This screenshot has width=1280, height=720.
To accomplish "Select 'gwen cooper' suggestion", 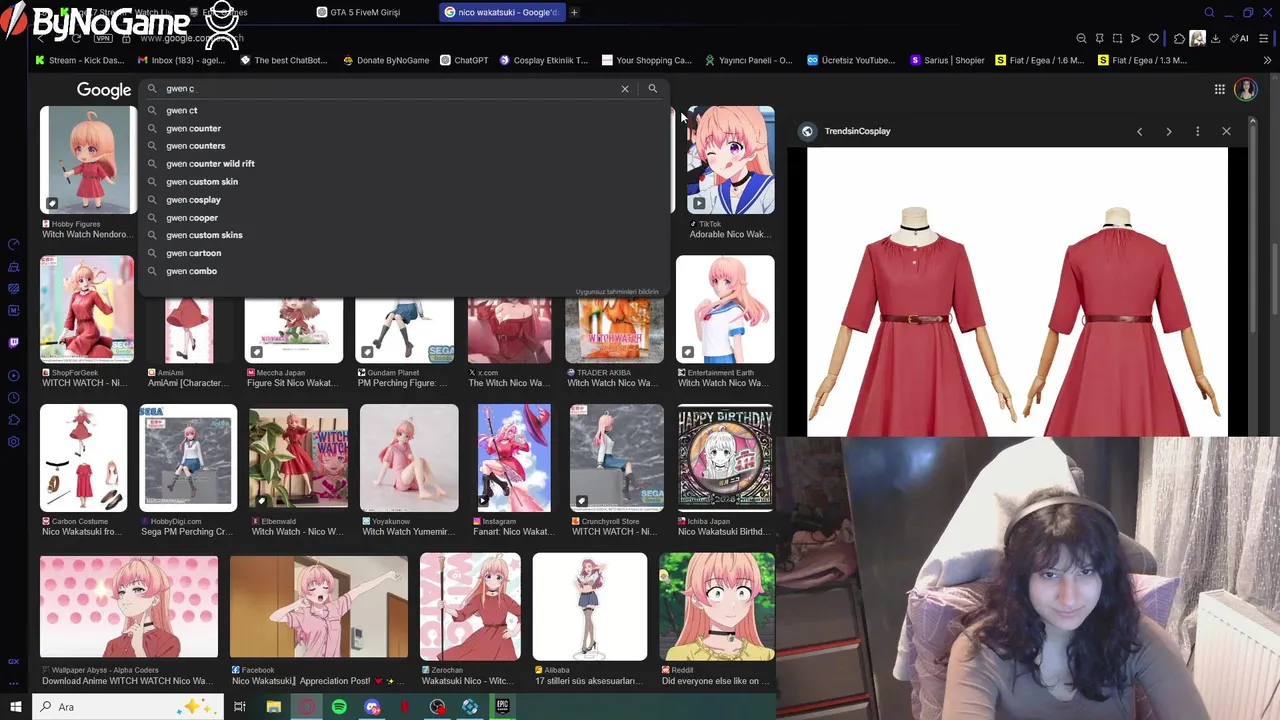I will [x=403, y=218].
